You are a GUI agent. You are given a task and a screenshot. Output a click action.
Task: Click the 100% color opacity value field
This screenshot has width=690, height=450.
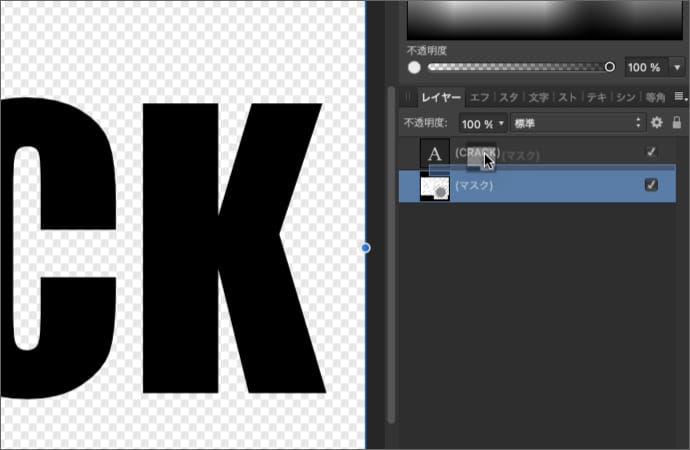coord(643,67)
